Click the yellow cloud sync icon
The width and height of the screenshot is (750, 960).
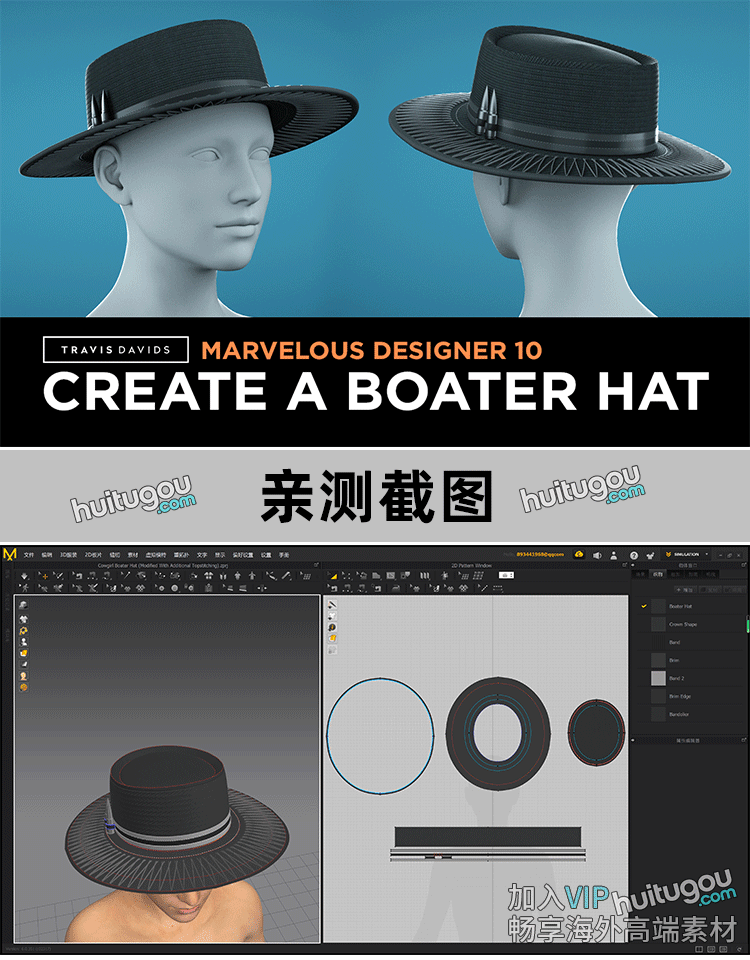(579, 554)
